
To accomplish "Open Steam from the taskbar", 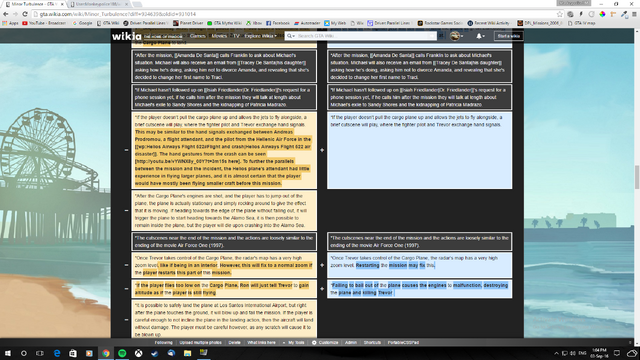I will pos(155,353).
